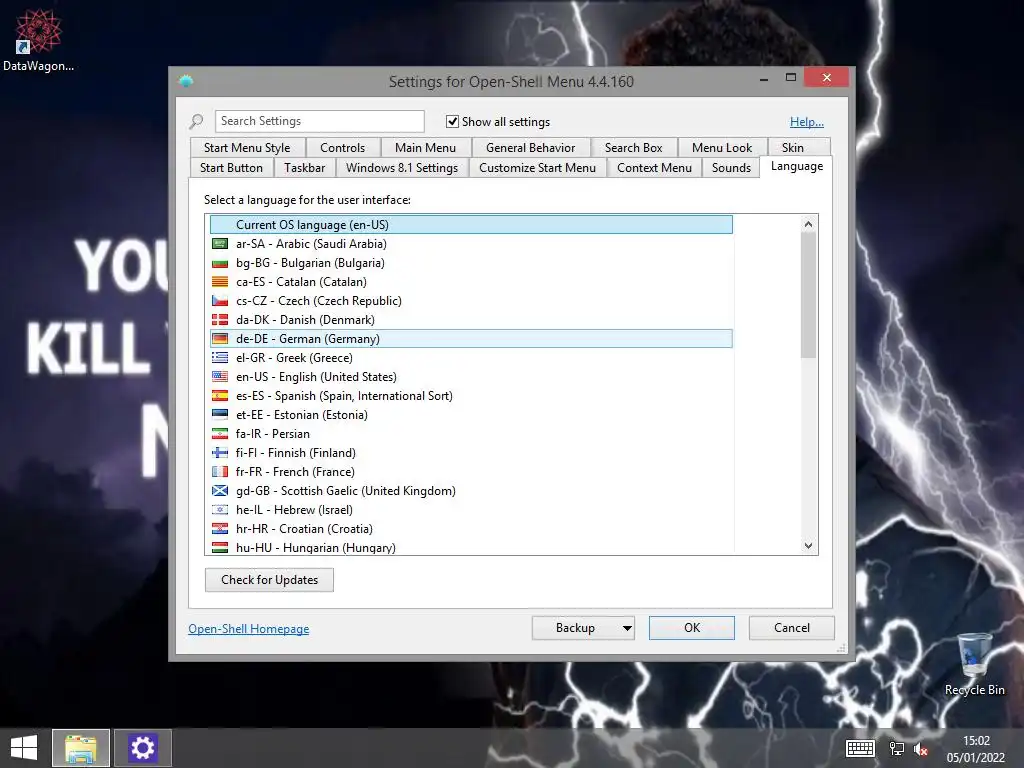Click the Hungary flag icon
1024x768 pixels.
[x=220, y=547]
